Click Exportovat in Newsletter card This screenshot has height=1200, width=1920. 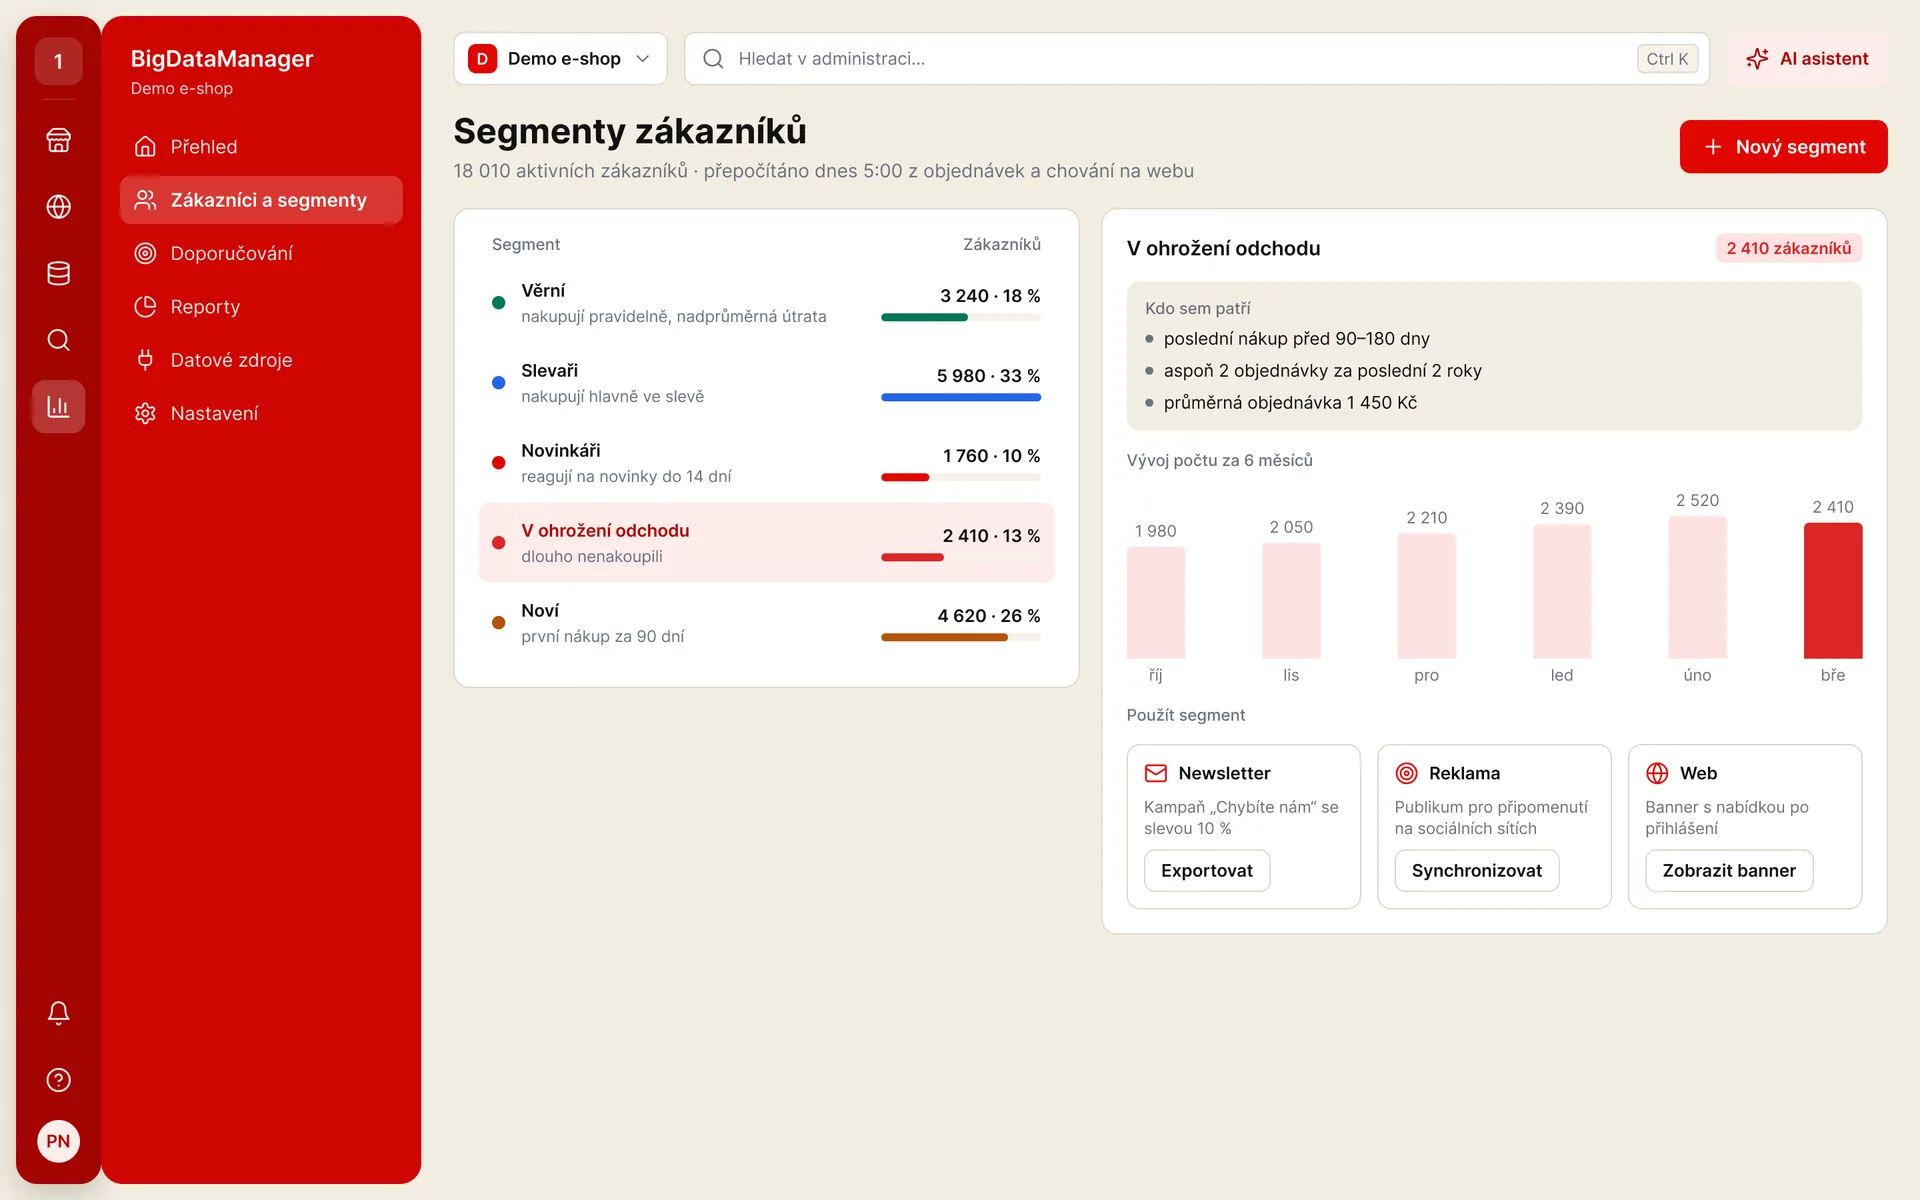click(1207, 871)
